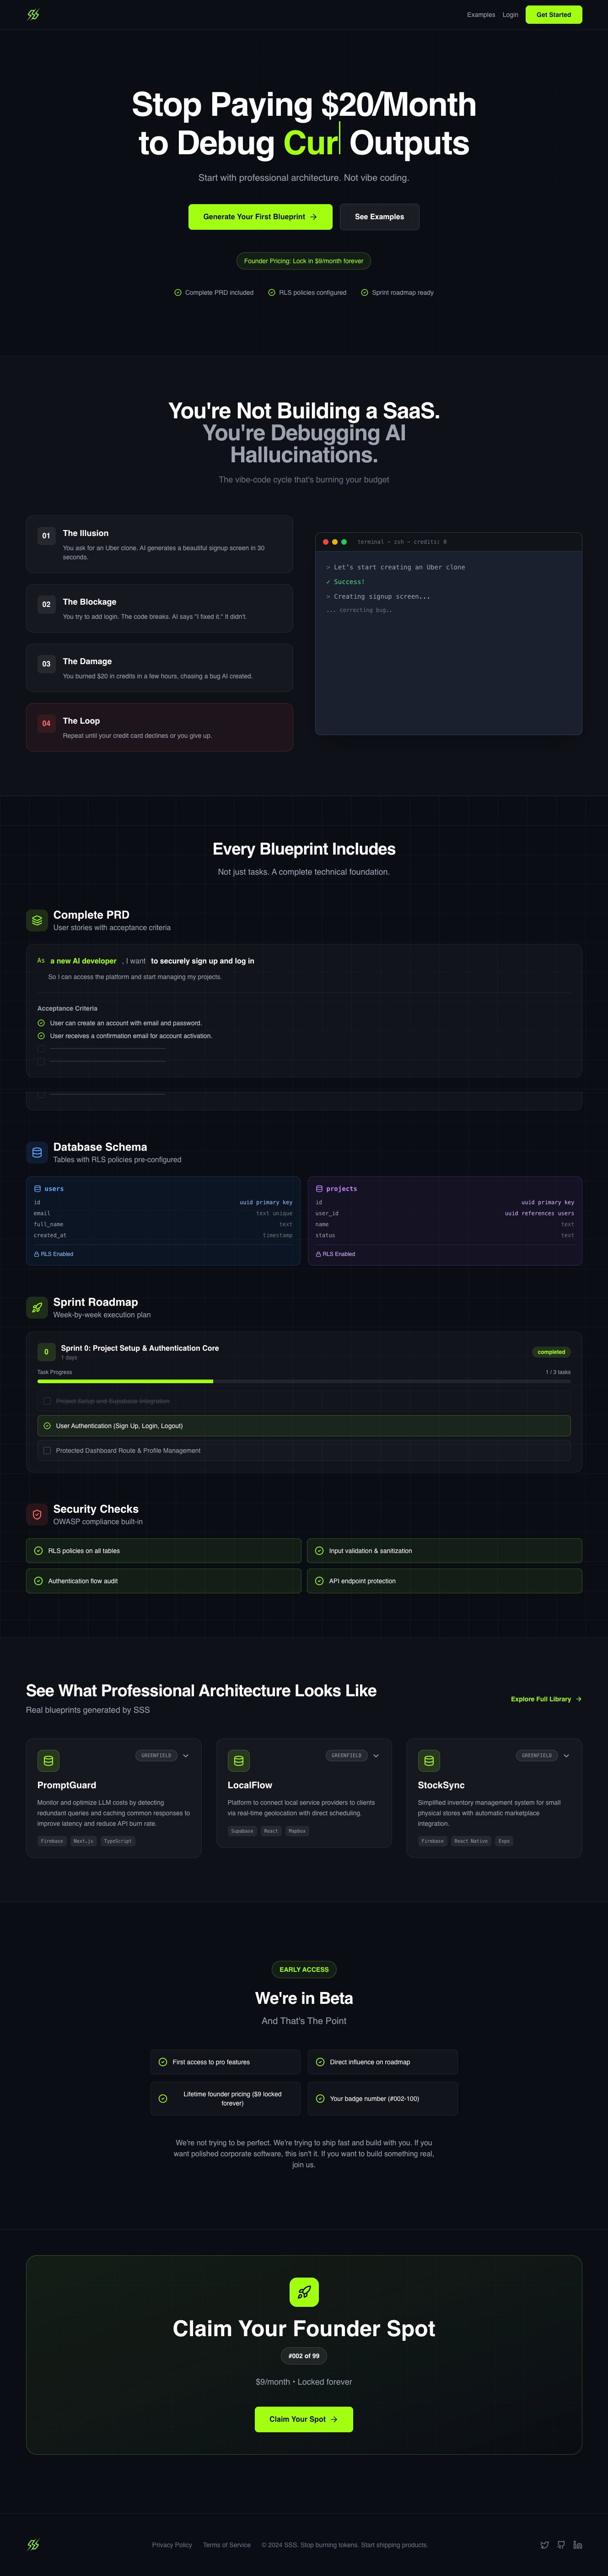The height and width of the screenshot is (2576, 608).
Task: Open the LinkedIn icon in the footer
Action: tap(577, 2545)
